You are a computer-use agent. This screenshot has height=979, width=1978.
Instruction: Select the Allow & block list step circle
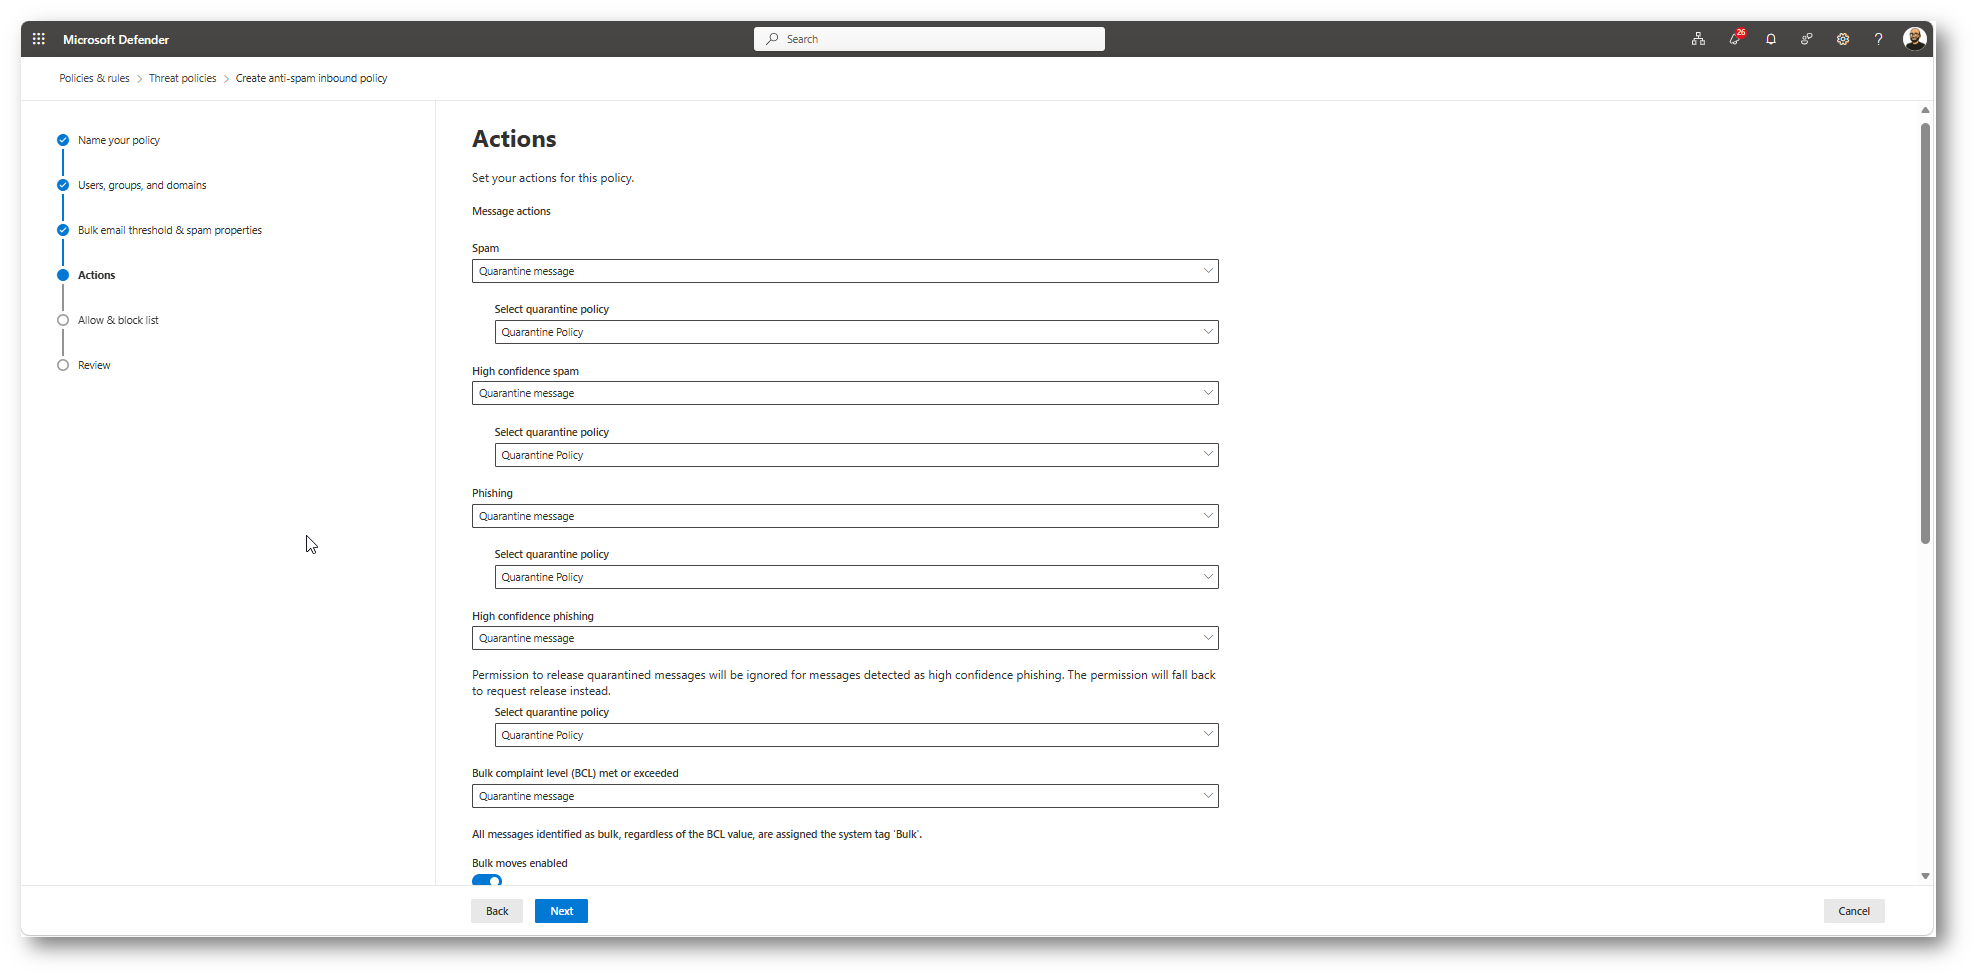[63, 320]
